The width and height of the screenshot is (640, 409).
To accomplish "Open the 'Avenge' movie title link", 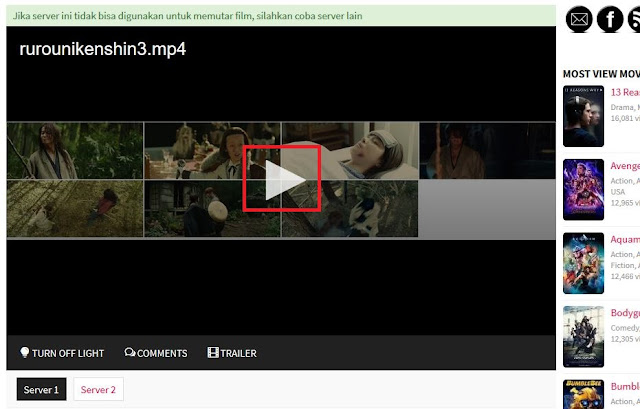I will pyautogui.click(x=625, y=166).
